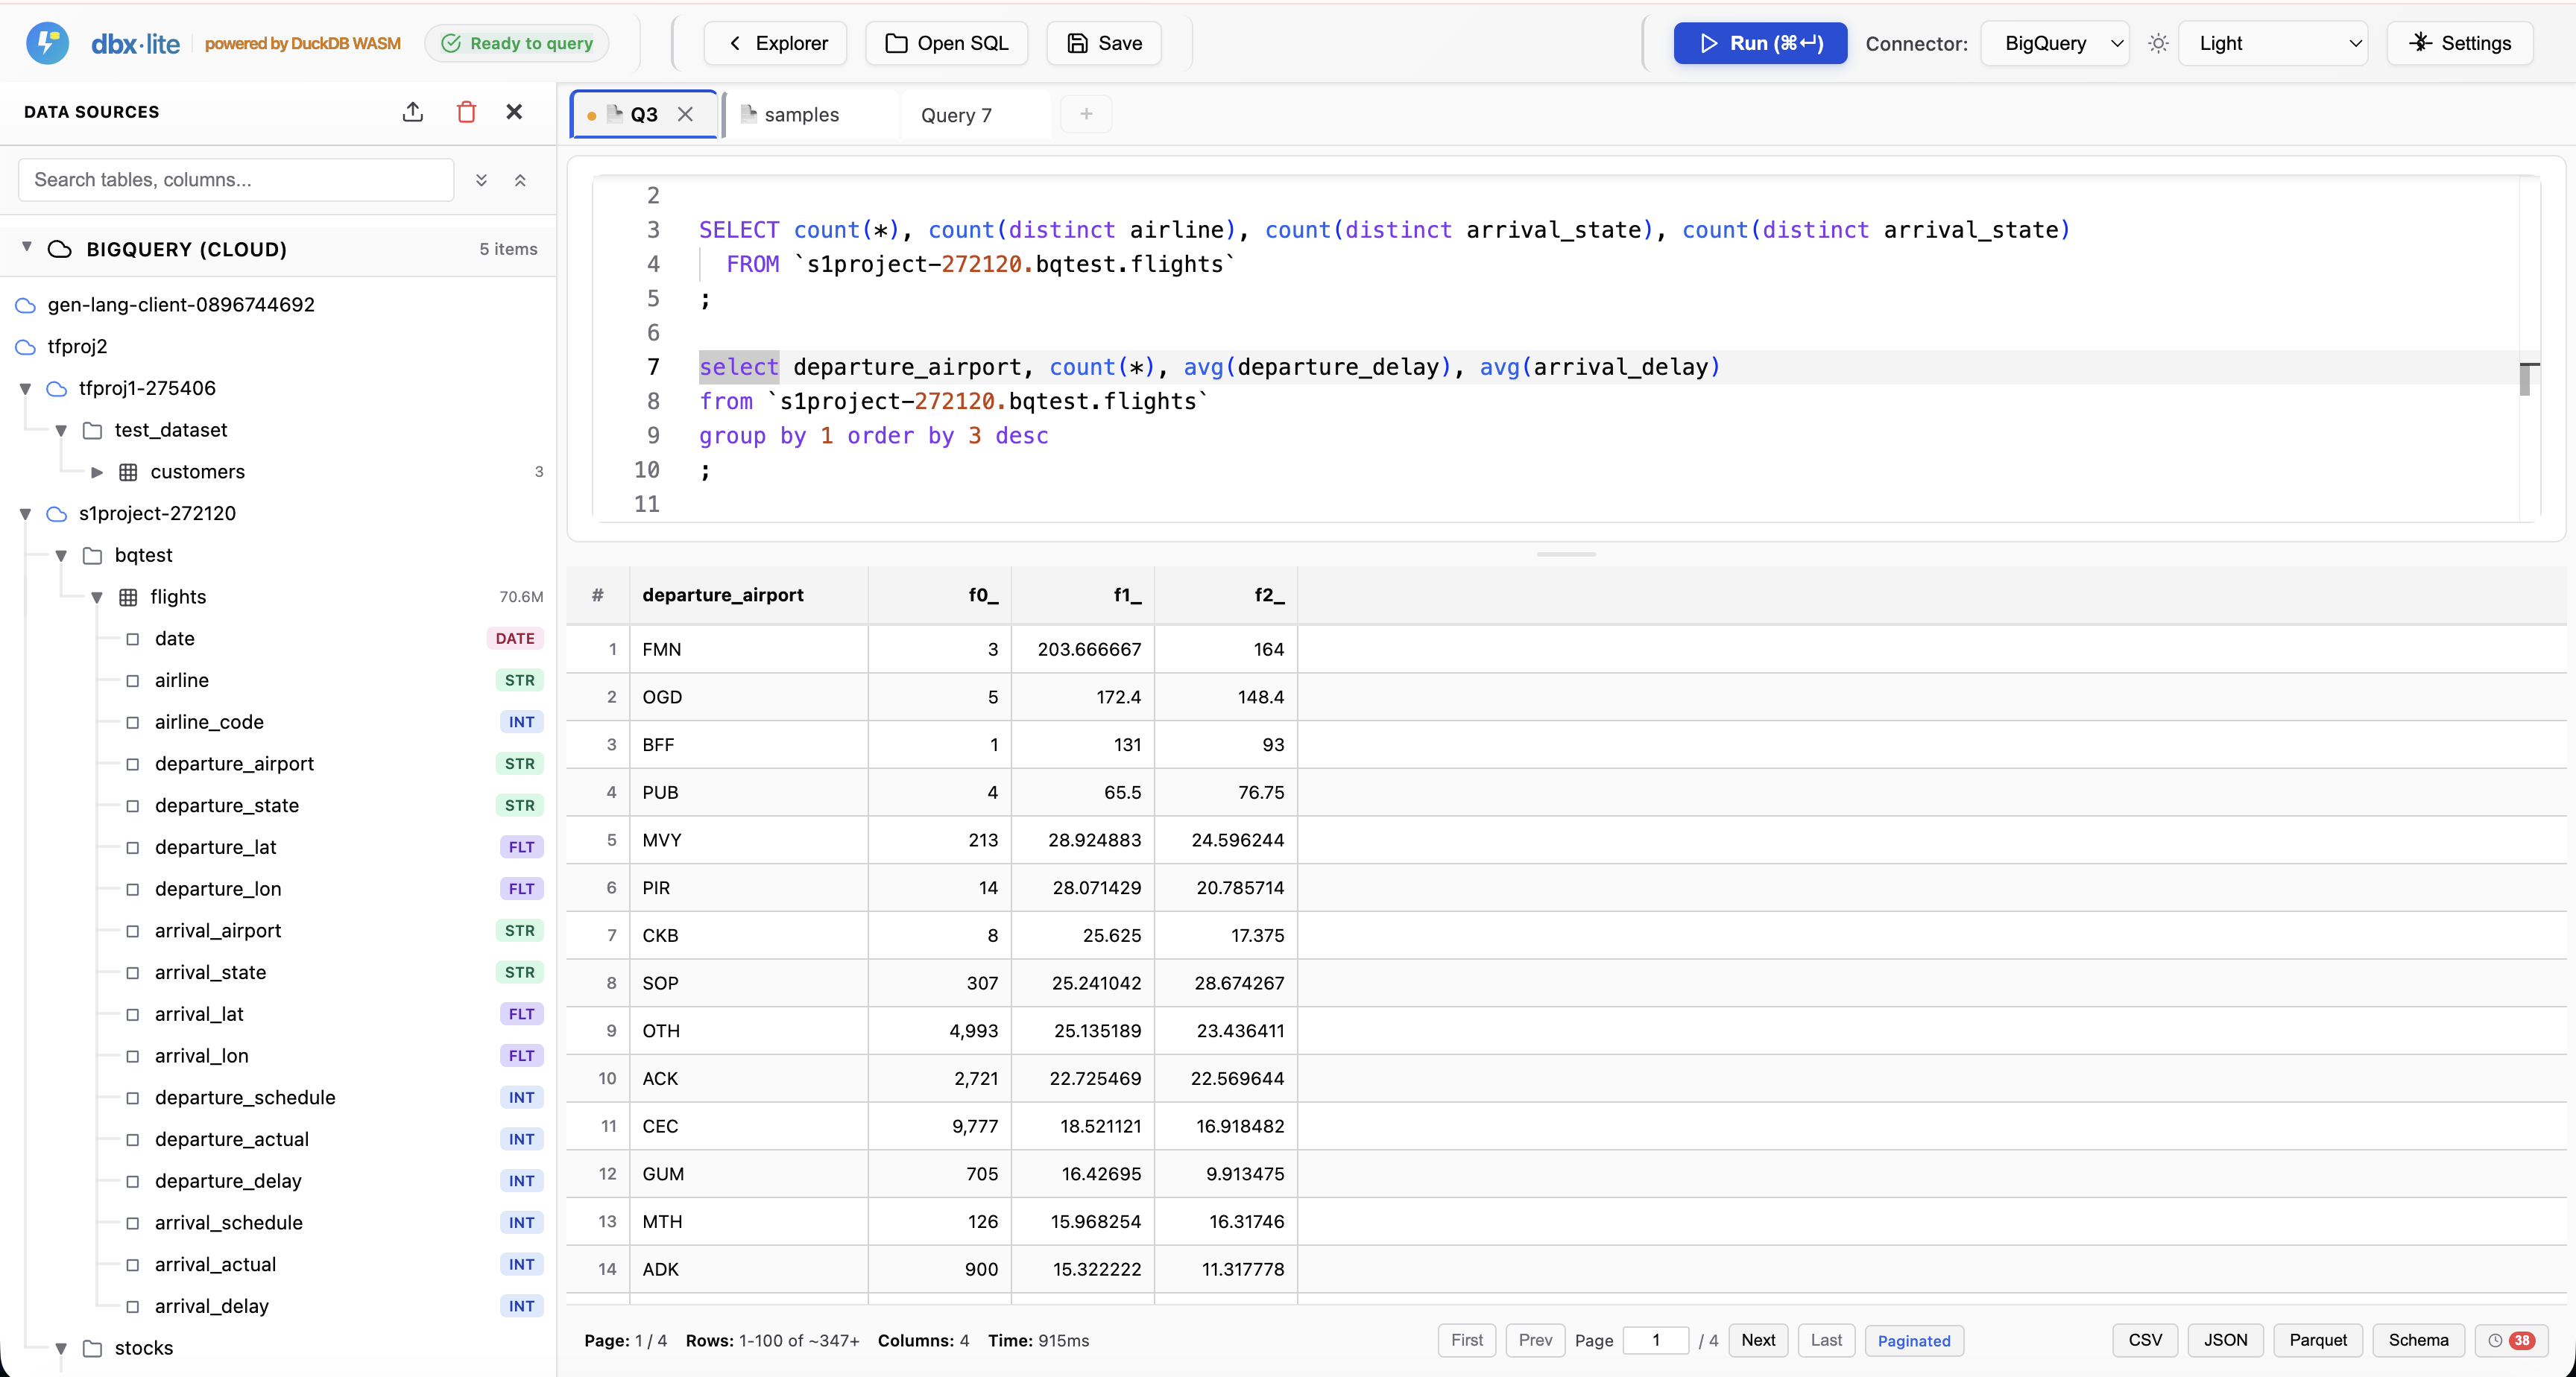This screenshot has height=1377, width=2576.
Task: Export results as Parquet
Action: pos(2319,1340)
